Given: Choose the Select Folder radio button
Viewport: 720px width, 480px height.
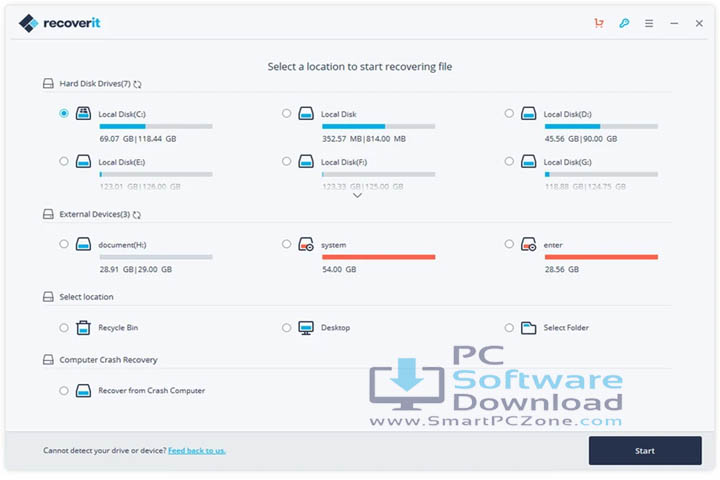Looking at the screenshot, I should (x=509, y=328).
